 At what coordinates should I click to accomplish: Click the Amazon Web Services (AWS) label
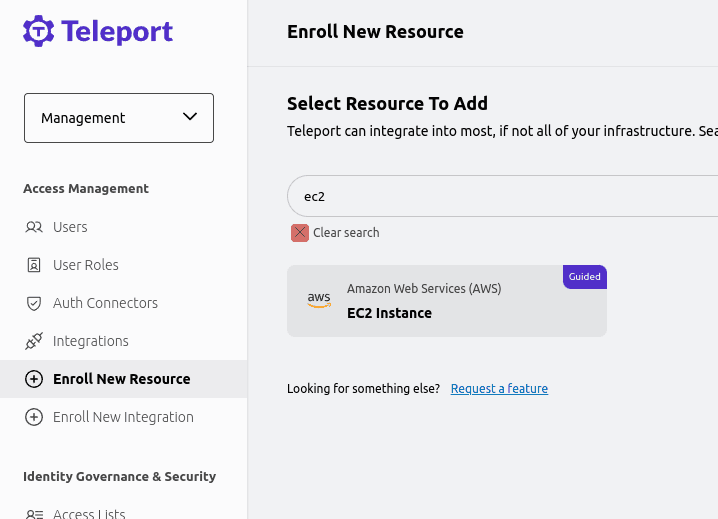[424, 289]
